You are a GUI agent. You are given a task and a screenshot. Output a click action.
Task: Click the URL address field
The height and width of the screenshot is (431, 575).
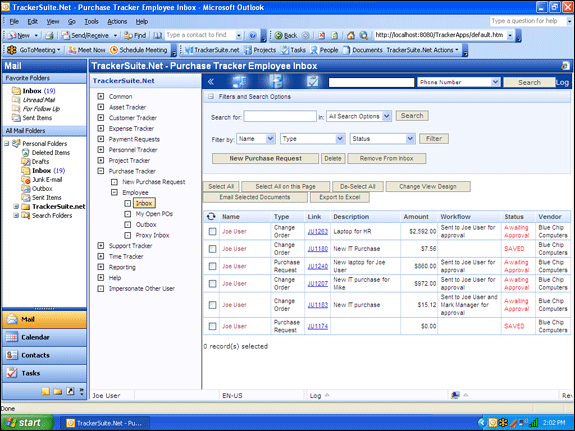(x=439, y=35)
